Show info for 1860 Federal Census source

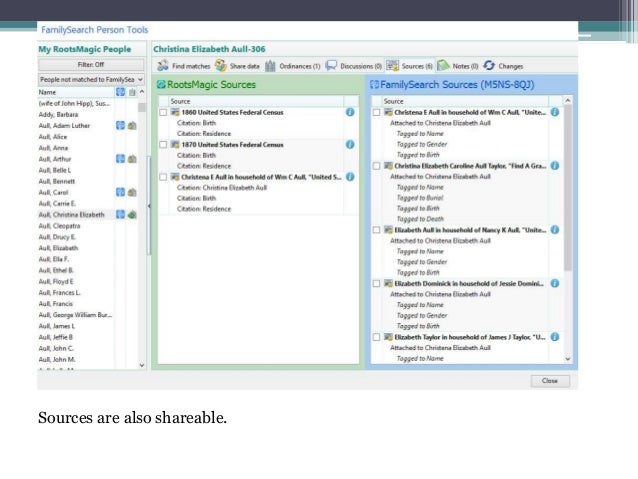[x=350, y=112]
